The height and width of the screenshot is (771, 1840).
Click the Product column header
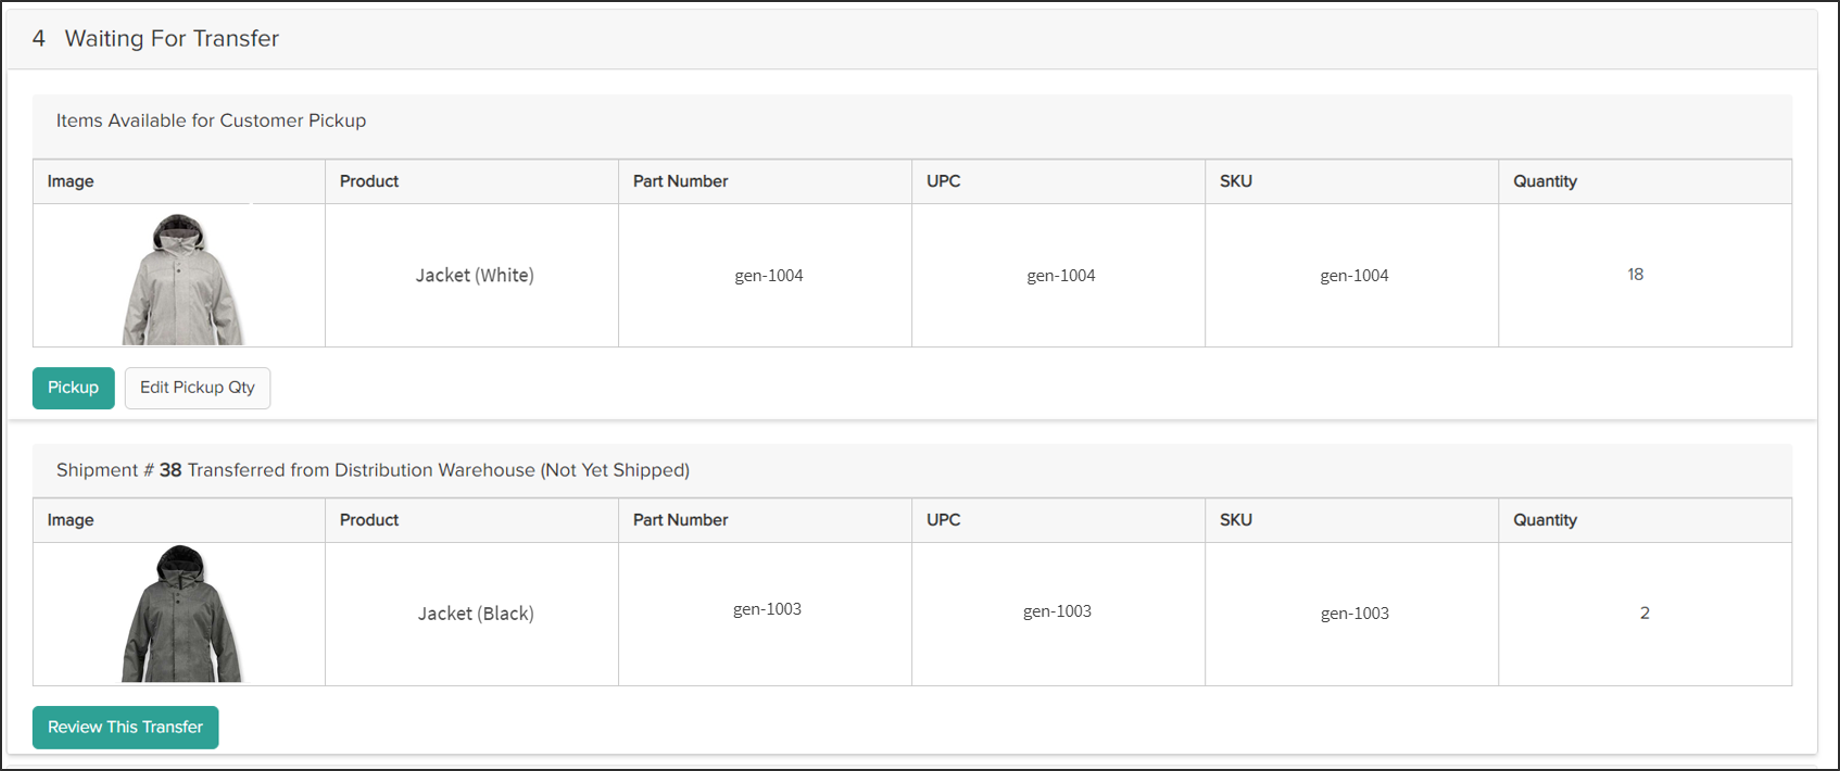click(368, 181)
